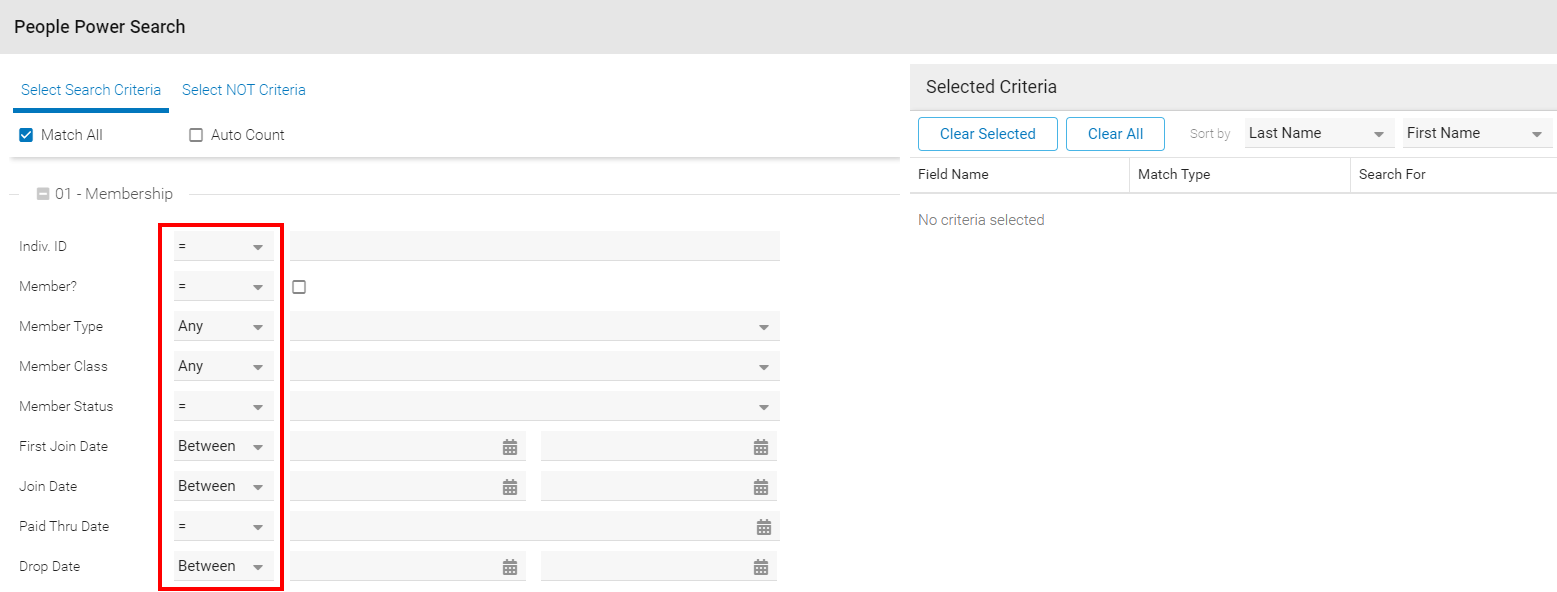
Task: Open calendar for Drop Date end field
Action: pos(761,567)
